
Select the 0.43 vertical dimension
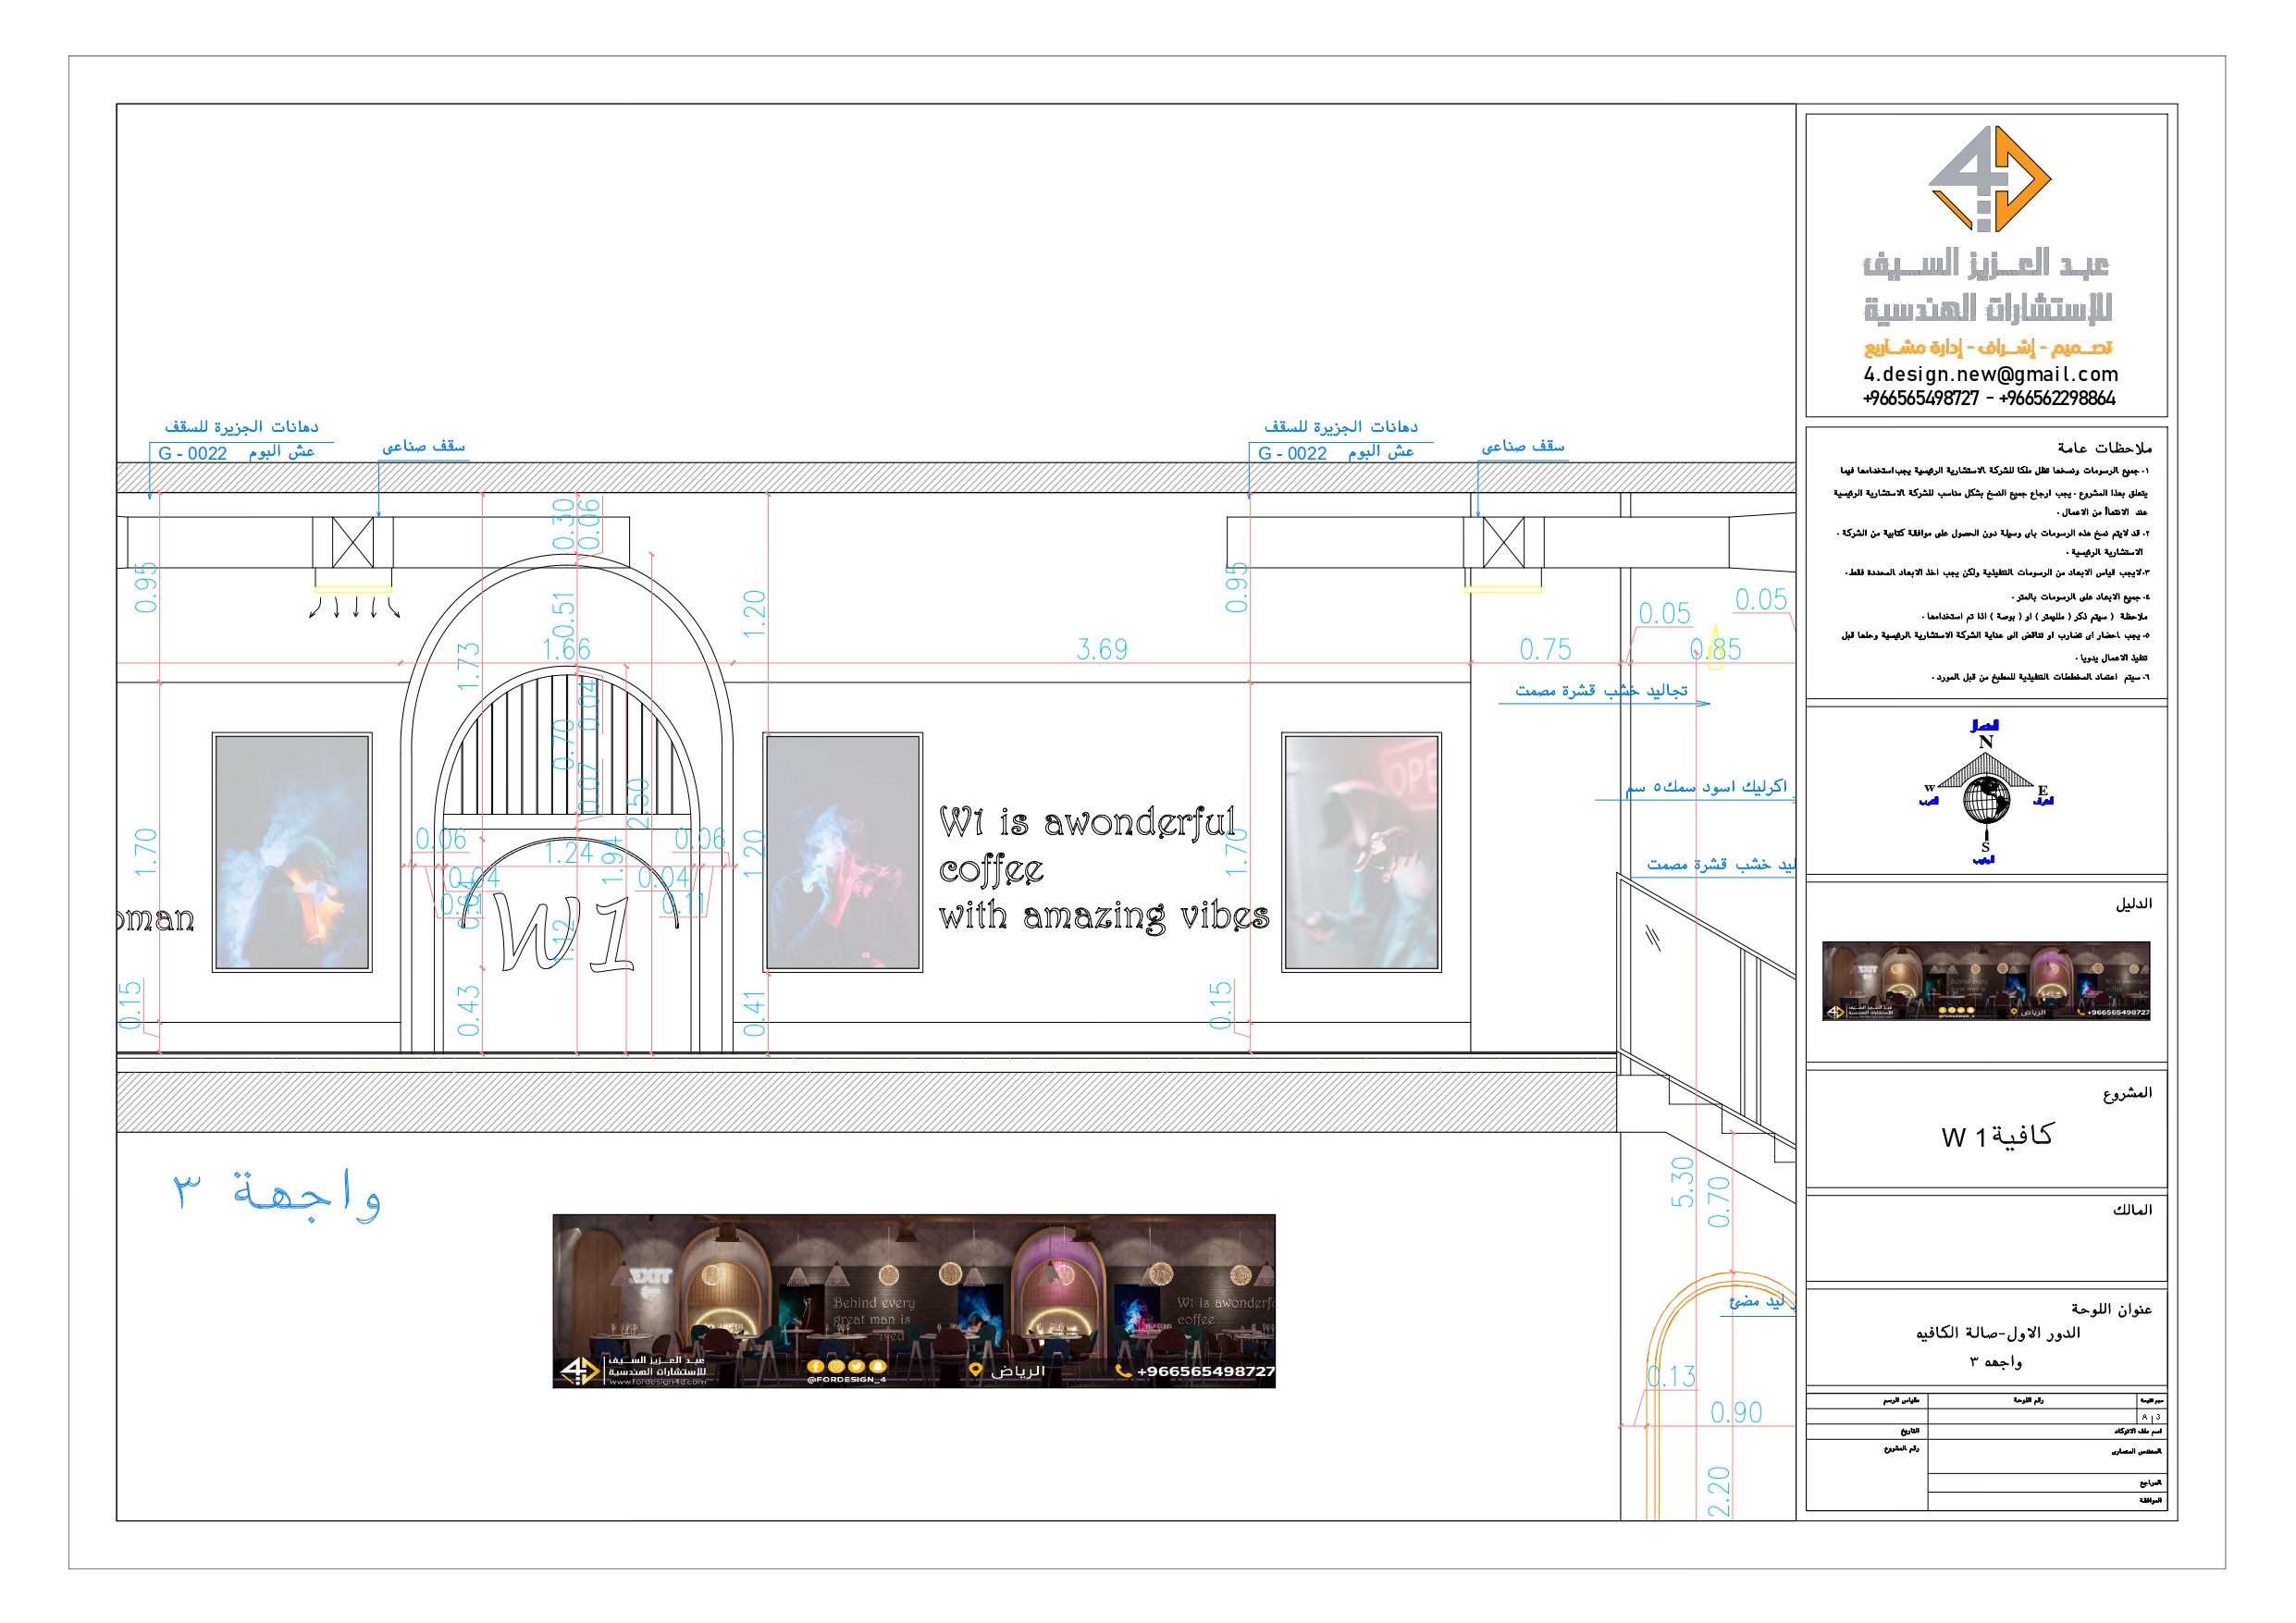pyautogui.click(x=468, y=1011)
